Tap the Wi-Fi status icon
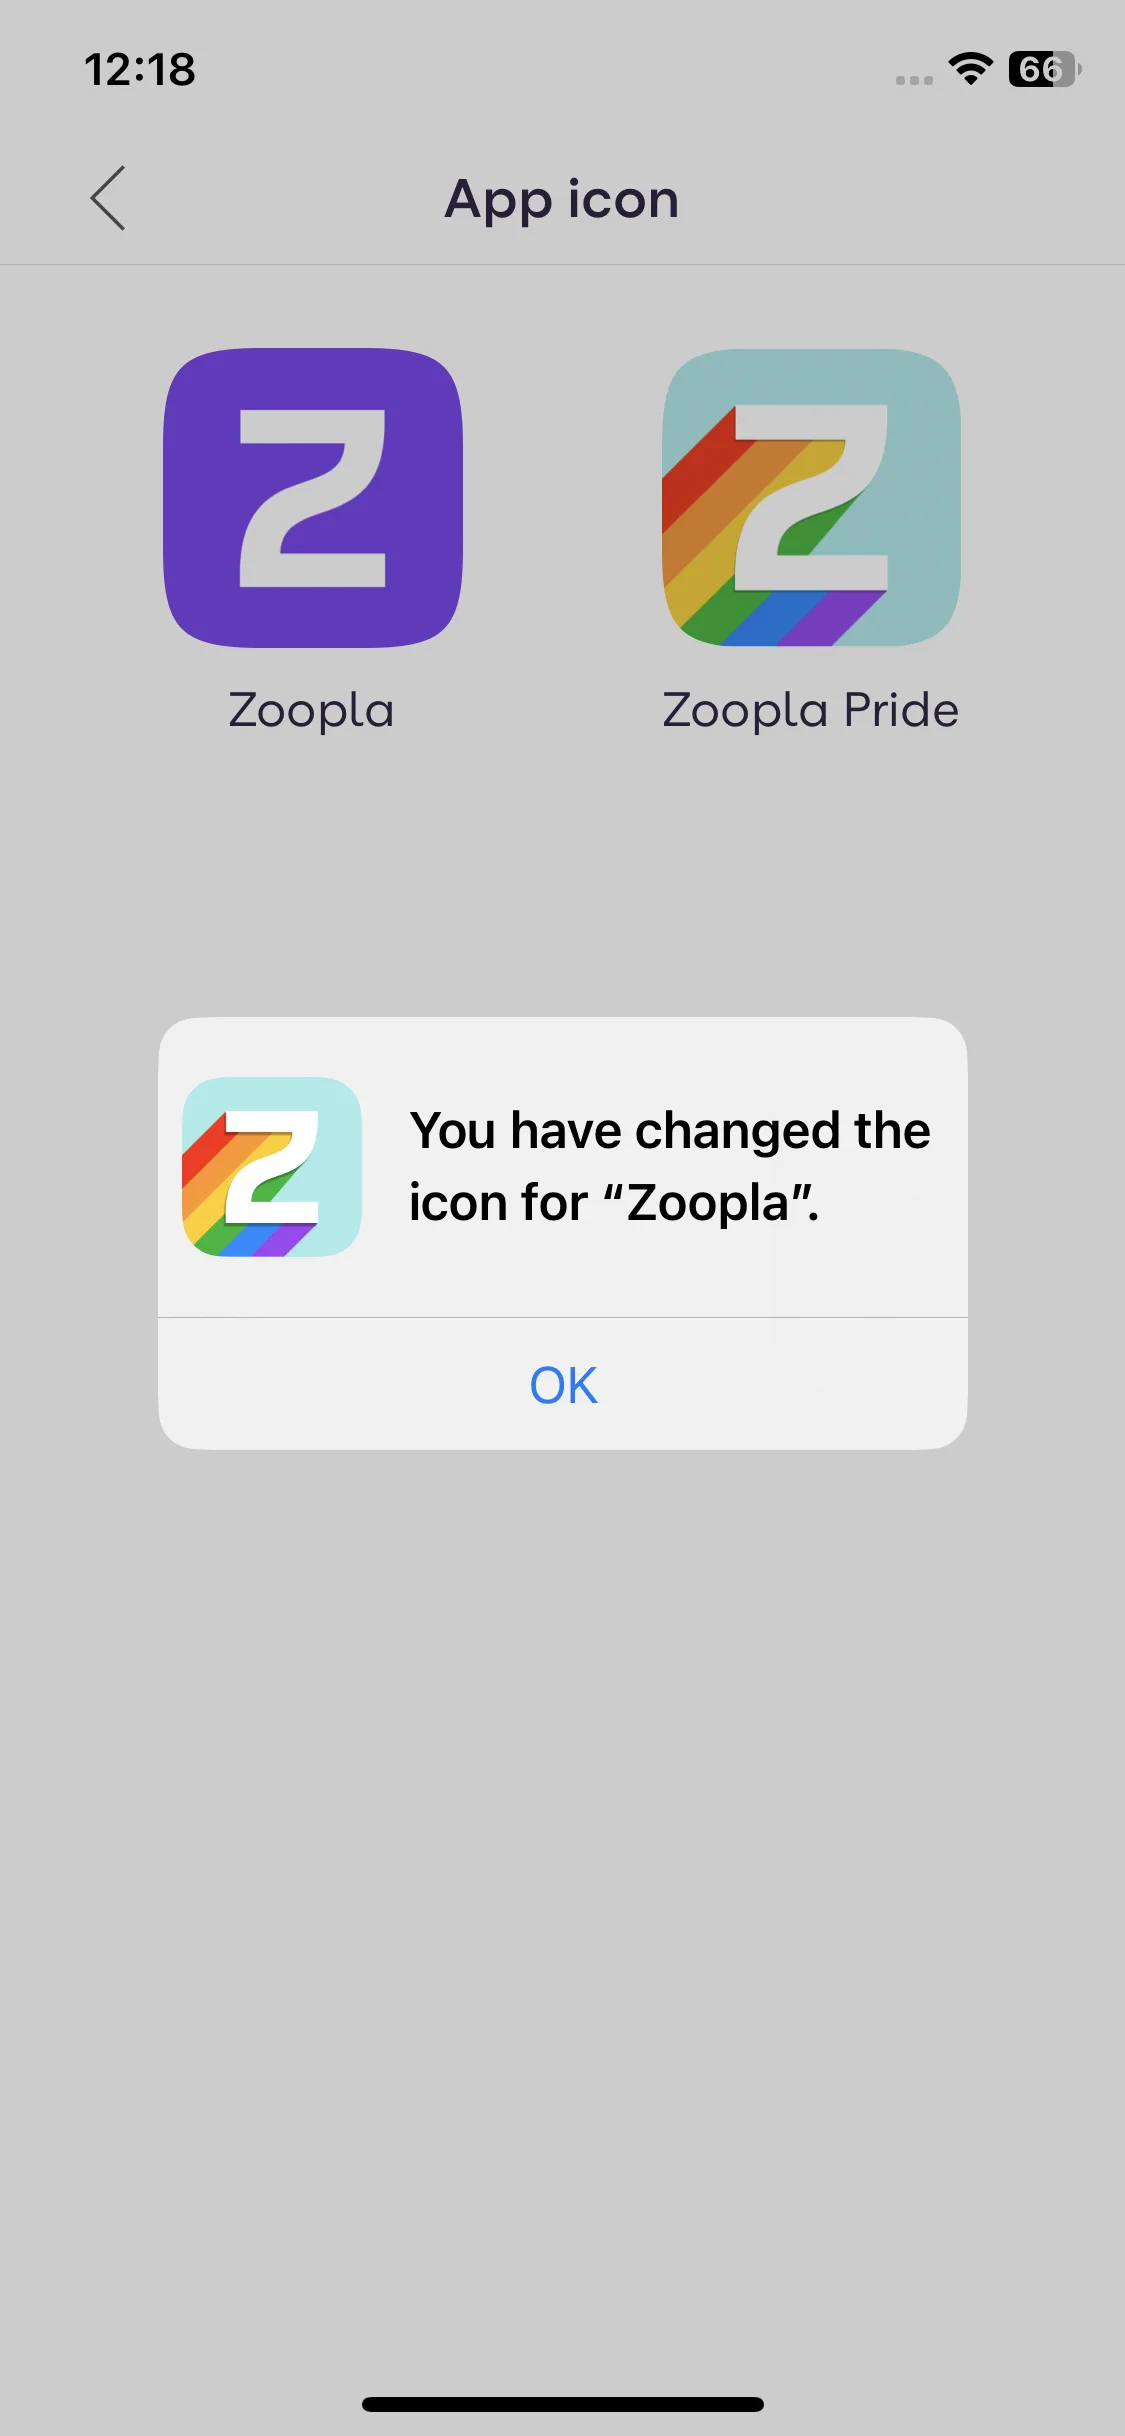 tap(970, 69)
